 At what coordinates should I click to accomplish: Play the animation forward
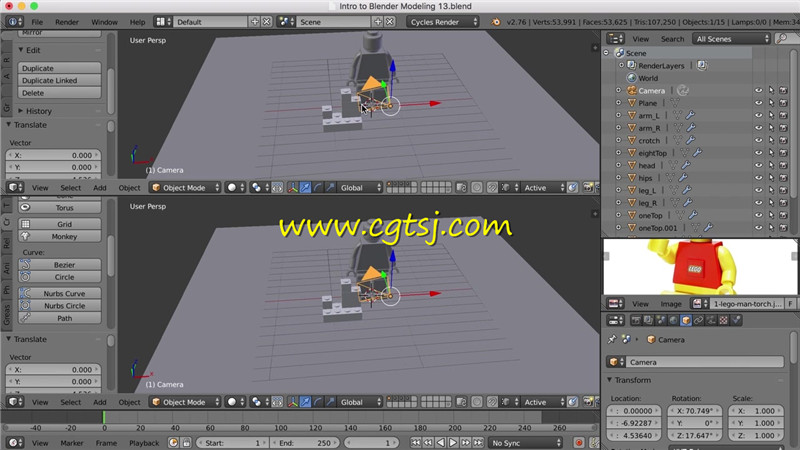(x=453, y=443)
